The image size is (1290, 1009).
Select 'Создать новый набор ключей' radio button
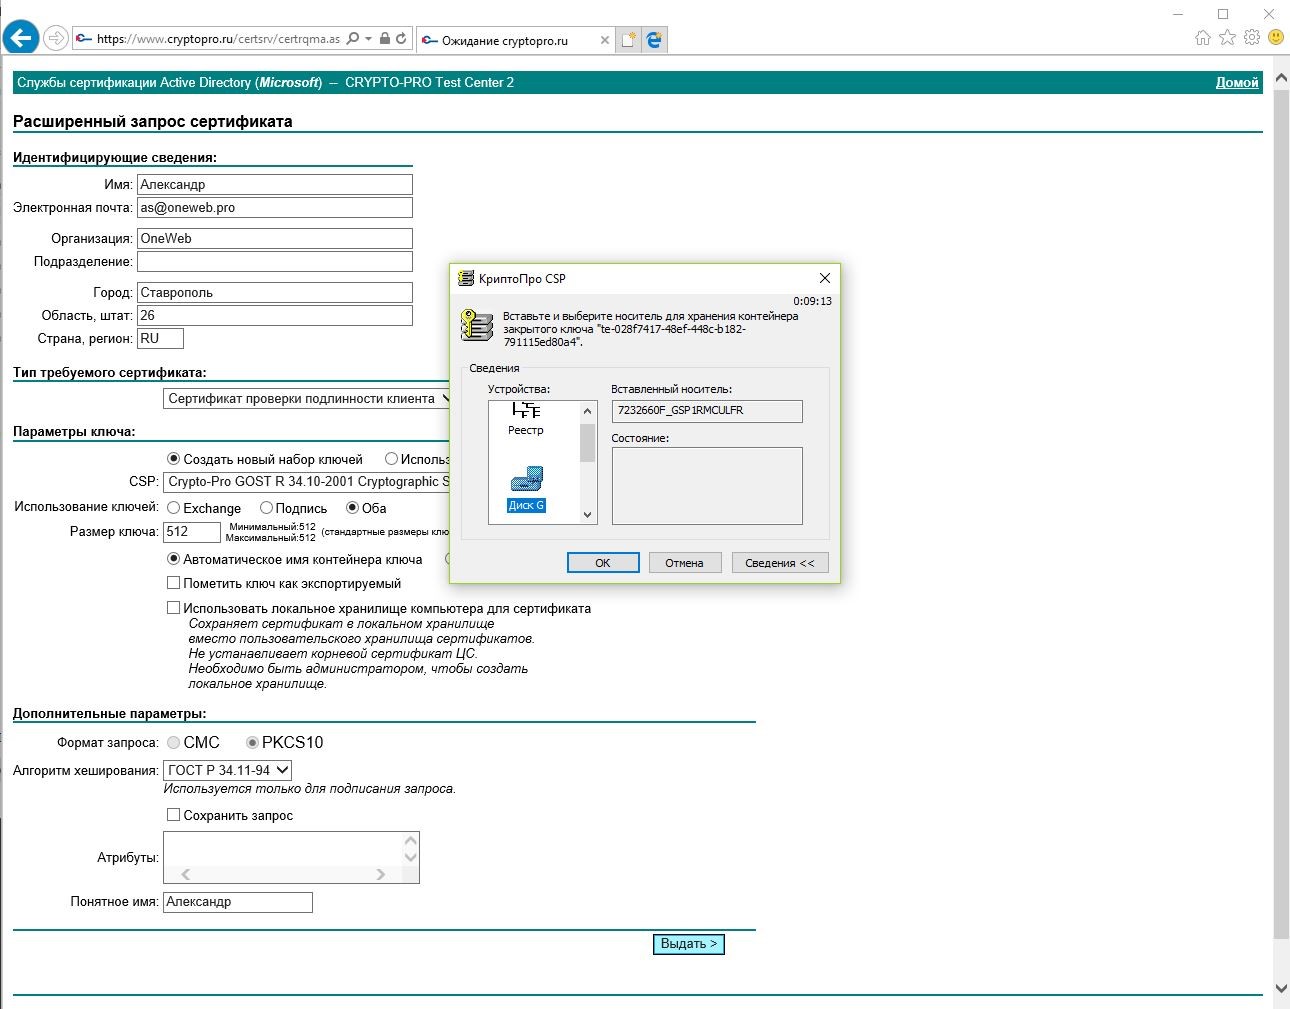pyautogui.click(x=173, y=459)
